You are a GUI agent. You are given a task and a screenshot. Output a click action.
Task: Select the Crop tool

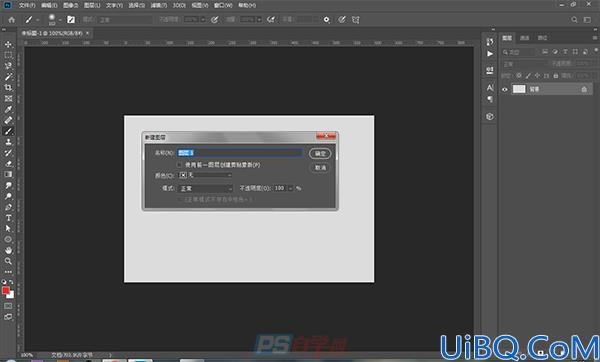(8, 88)
